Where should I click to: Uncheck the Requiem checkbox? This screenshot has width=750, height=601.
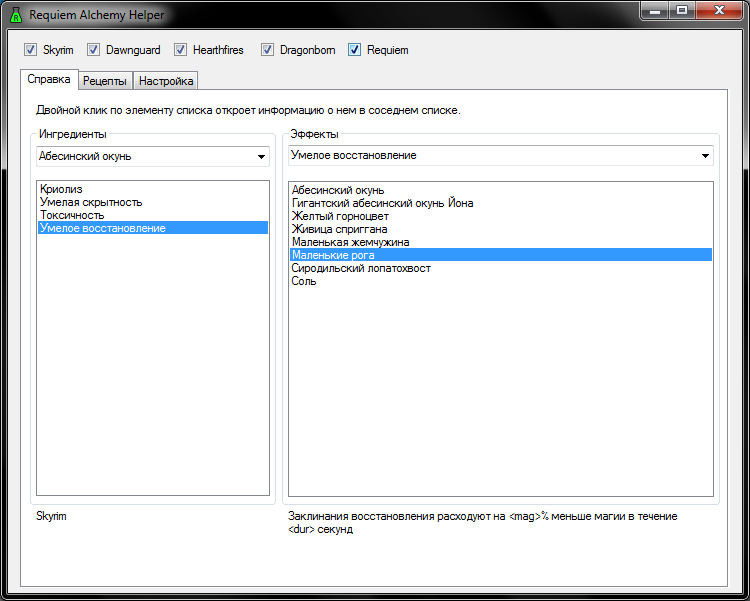click(355, 50)
